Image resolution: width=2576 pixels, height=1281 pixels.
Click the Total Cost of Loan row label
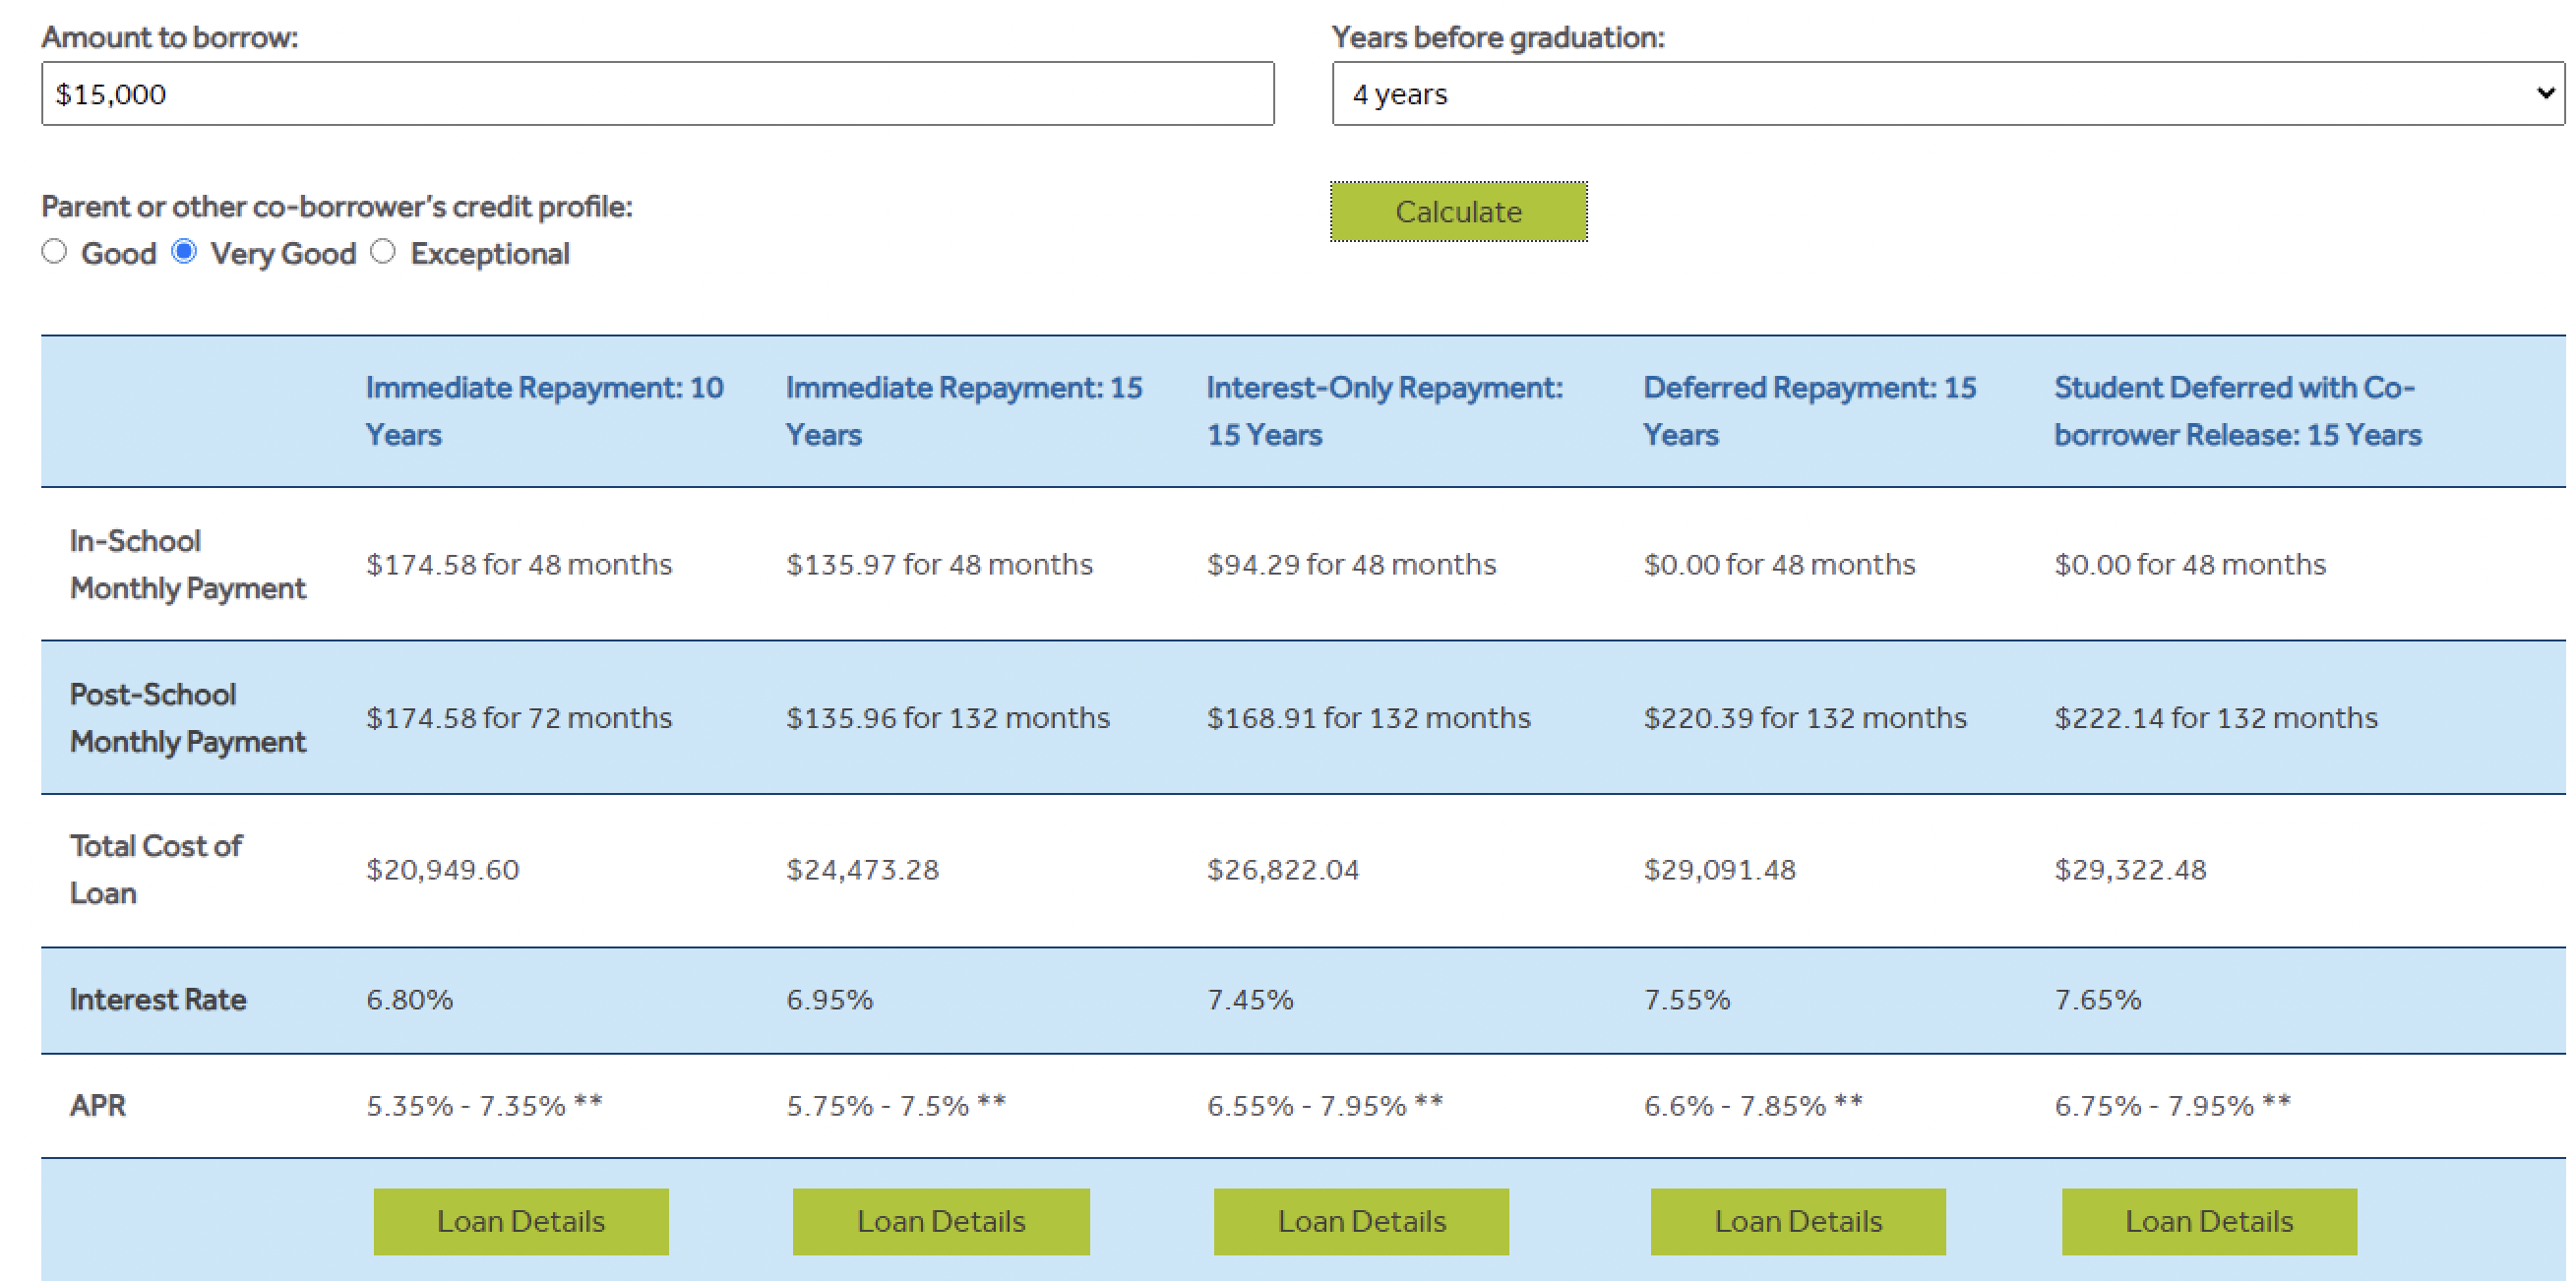(156, 870)
